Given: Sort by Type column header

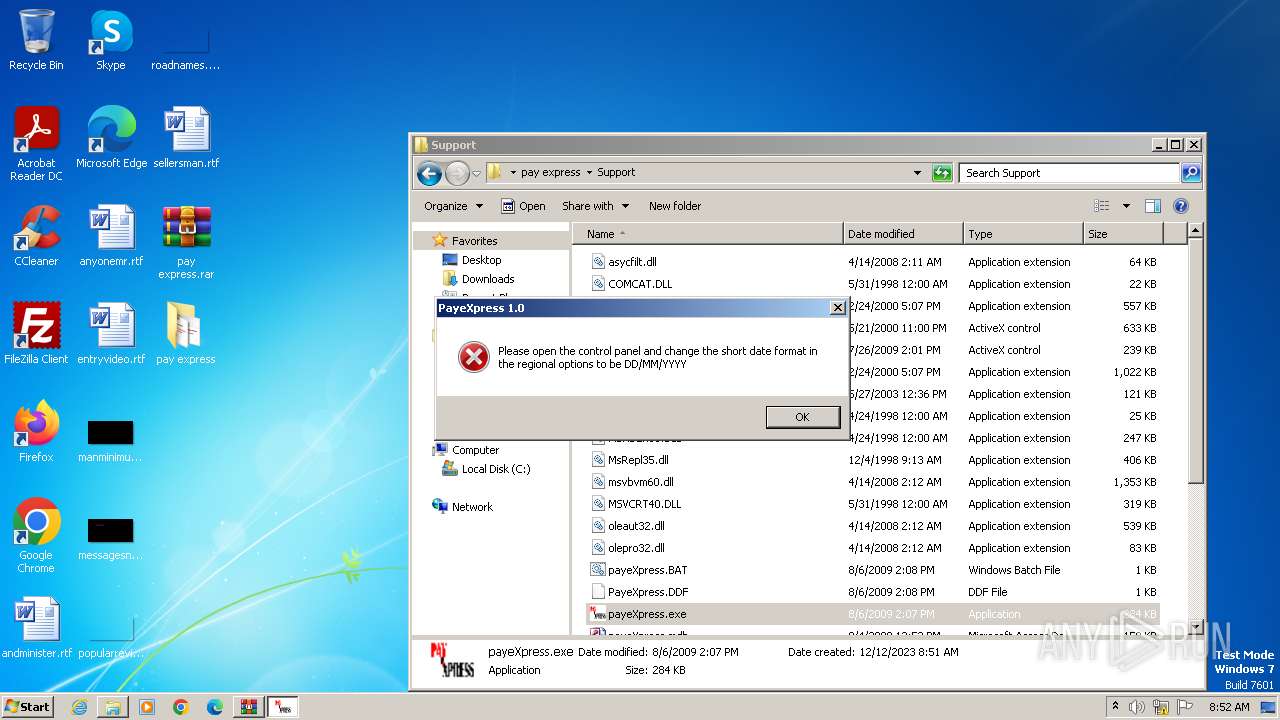Looking at the screenshot, I should pos(1023,234).
